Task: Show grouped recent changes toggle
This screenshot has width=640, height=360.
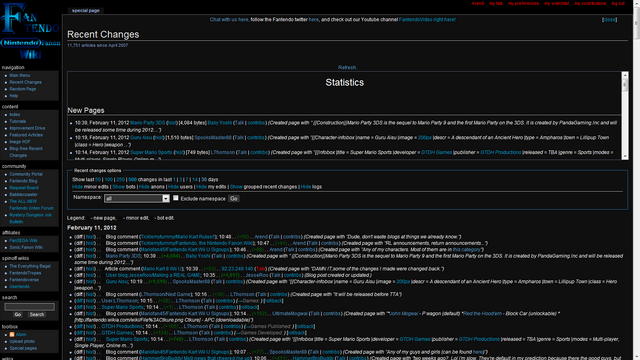Action: 236,187
